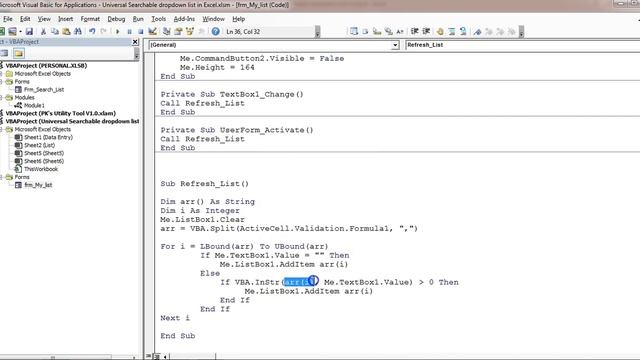Select ThisWorkbook in project tree
Viewport: 640px width, 360px height.
click(41, 169)
